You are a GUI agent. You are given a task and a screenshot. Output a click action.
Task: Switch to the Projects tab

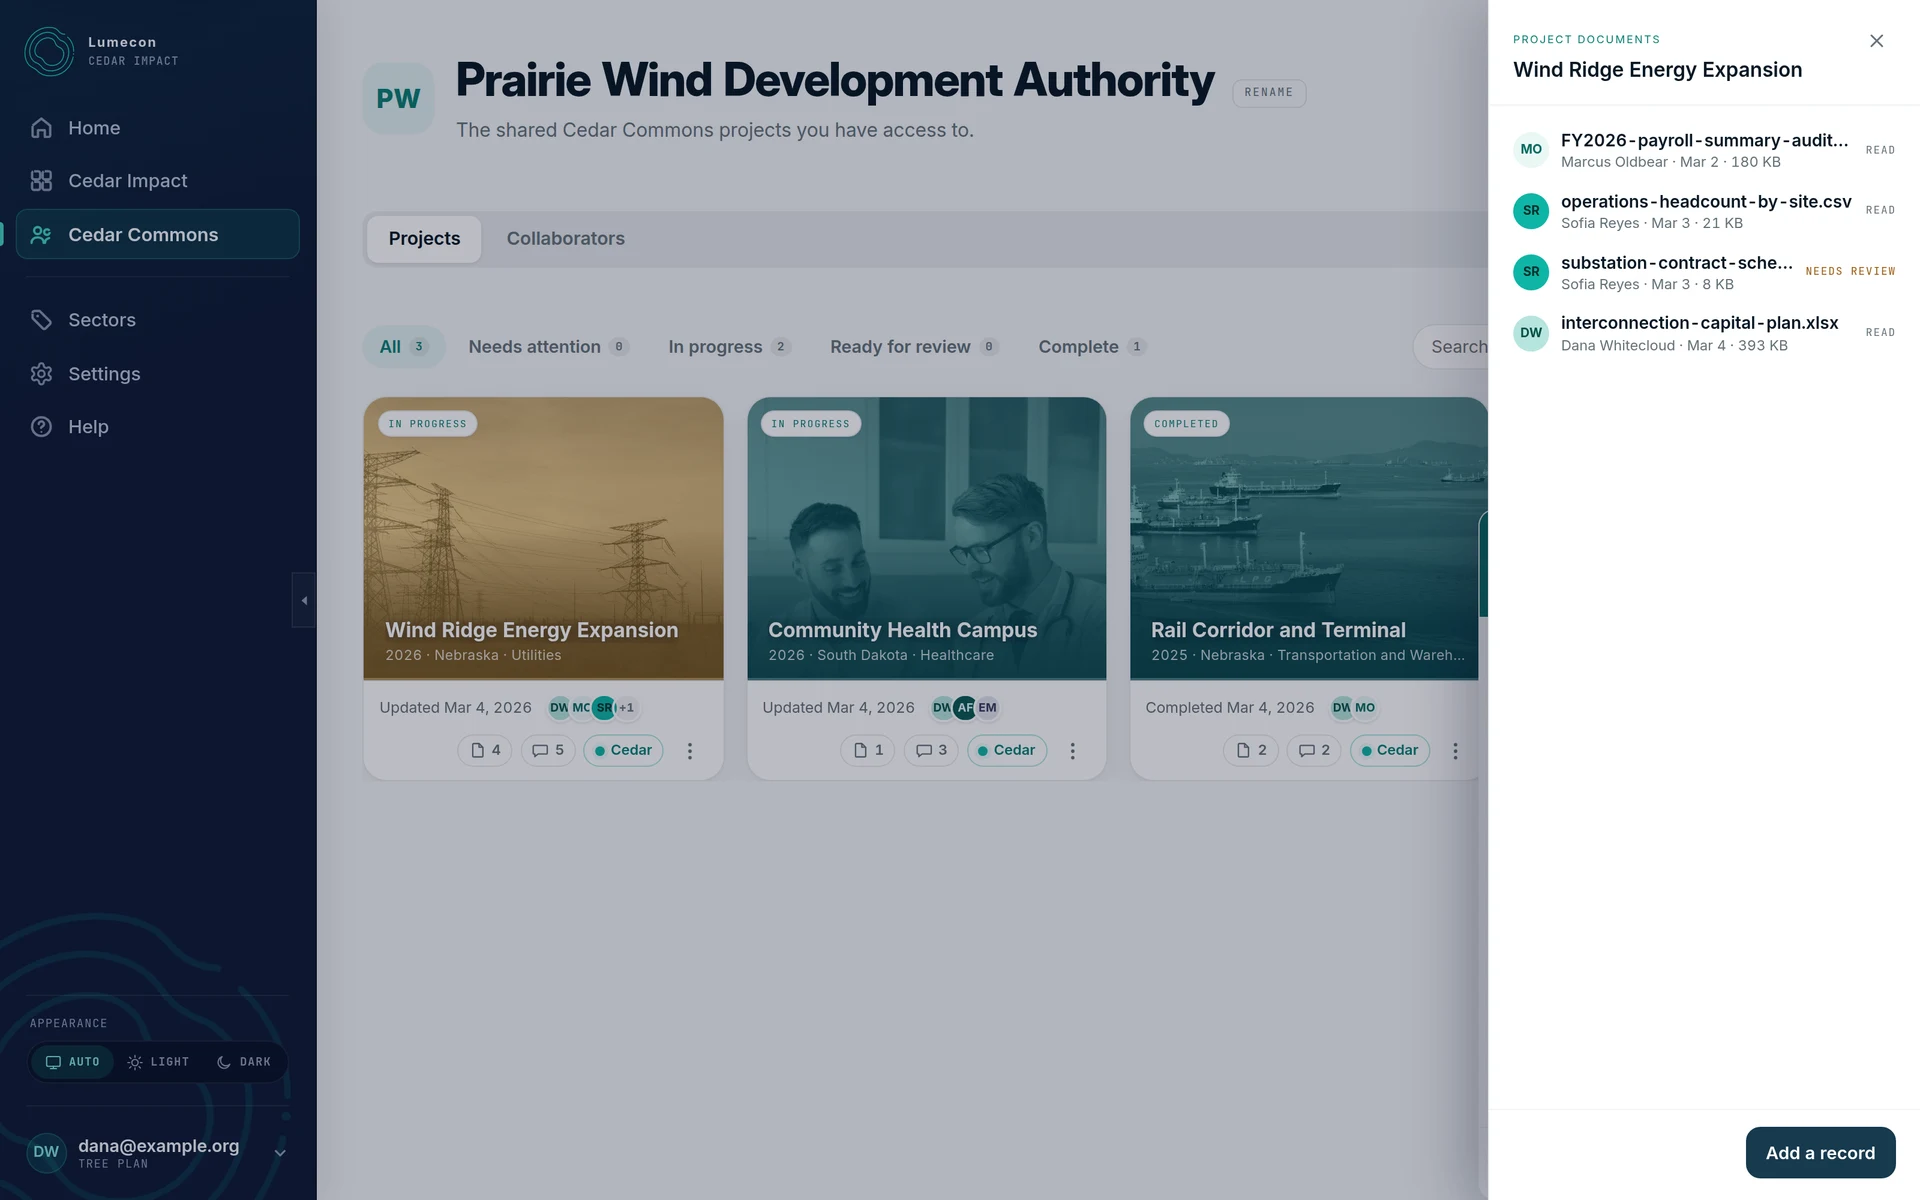pyautogui.click(x=424, y=239)
